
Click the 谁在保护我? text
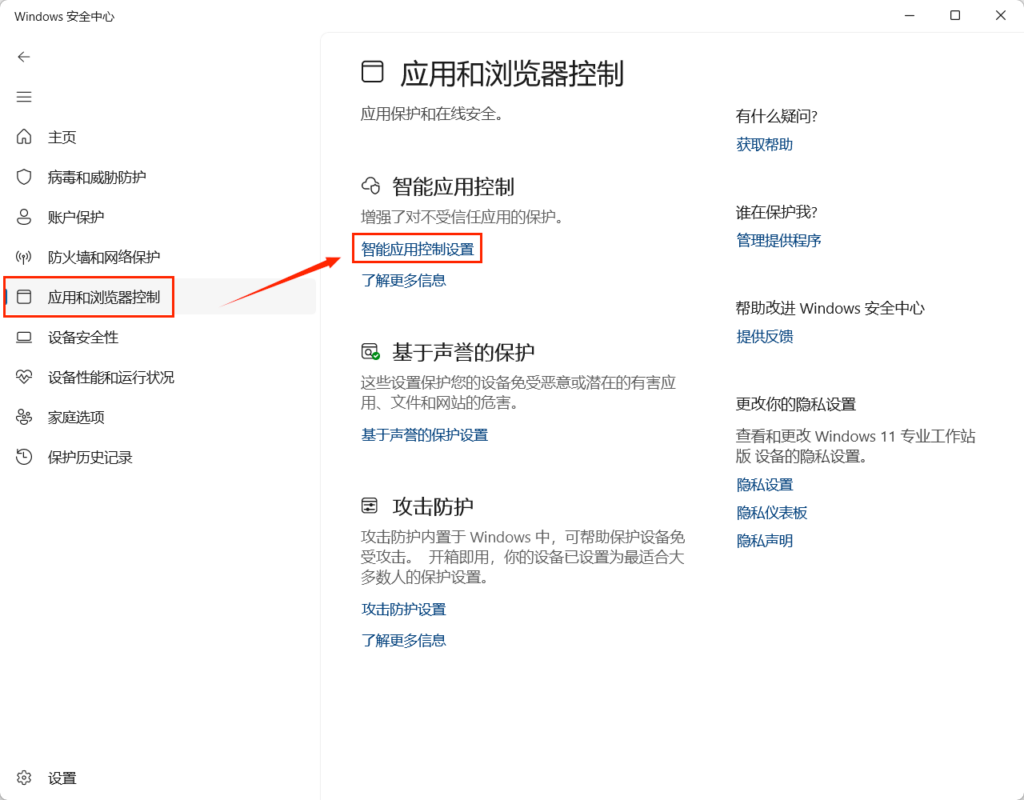[776, 212]
